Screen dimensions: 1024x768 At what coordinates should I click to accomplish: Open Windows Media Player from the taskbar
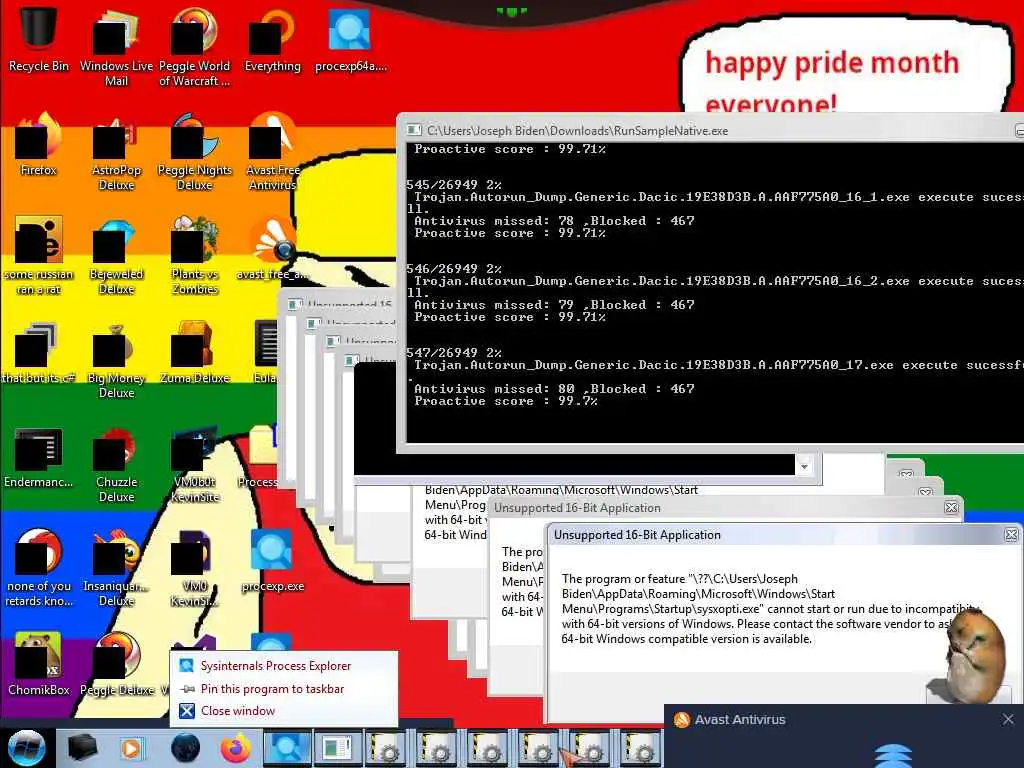coord(131,748)
